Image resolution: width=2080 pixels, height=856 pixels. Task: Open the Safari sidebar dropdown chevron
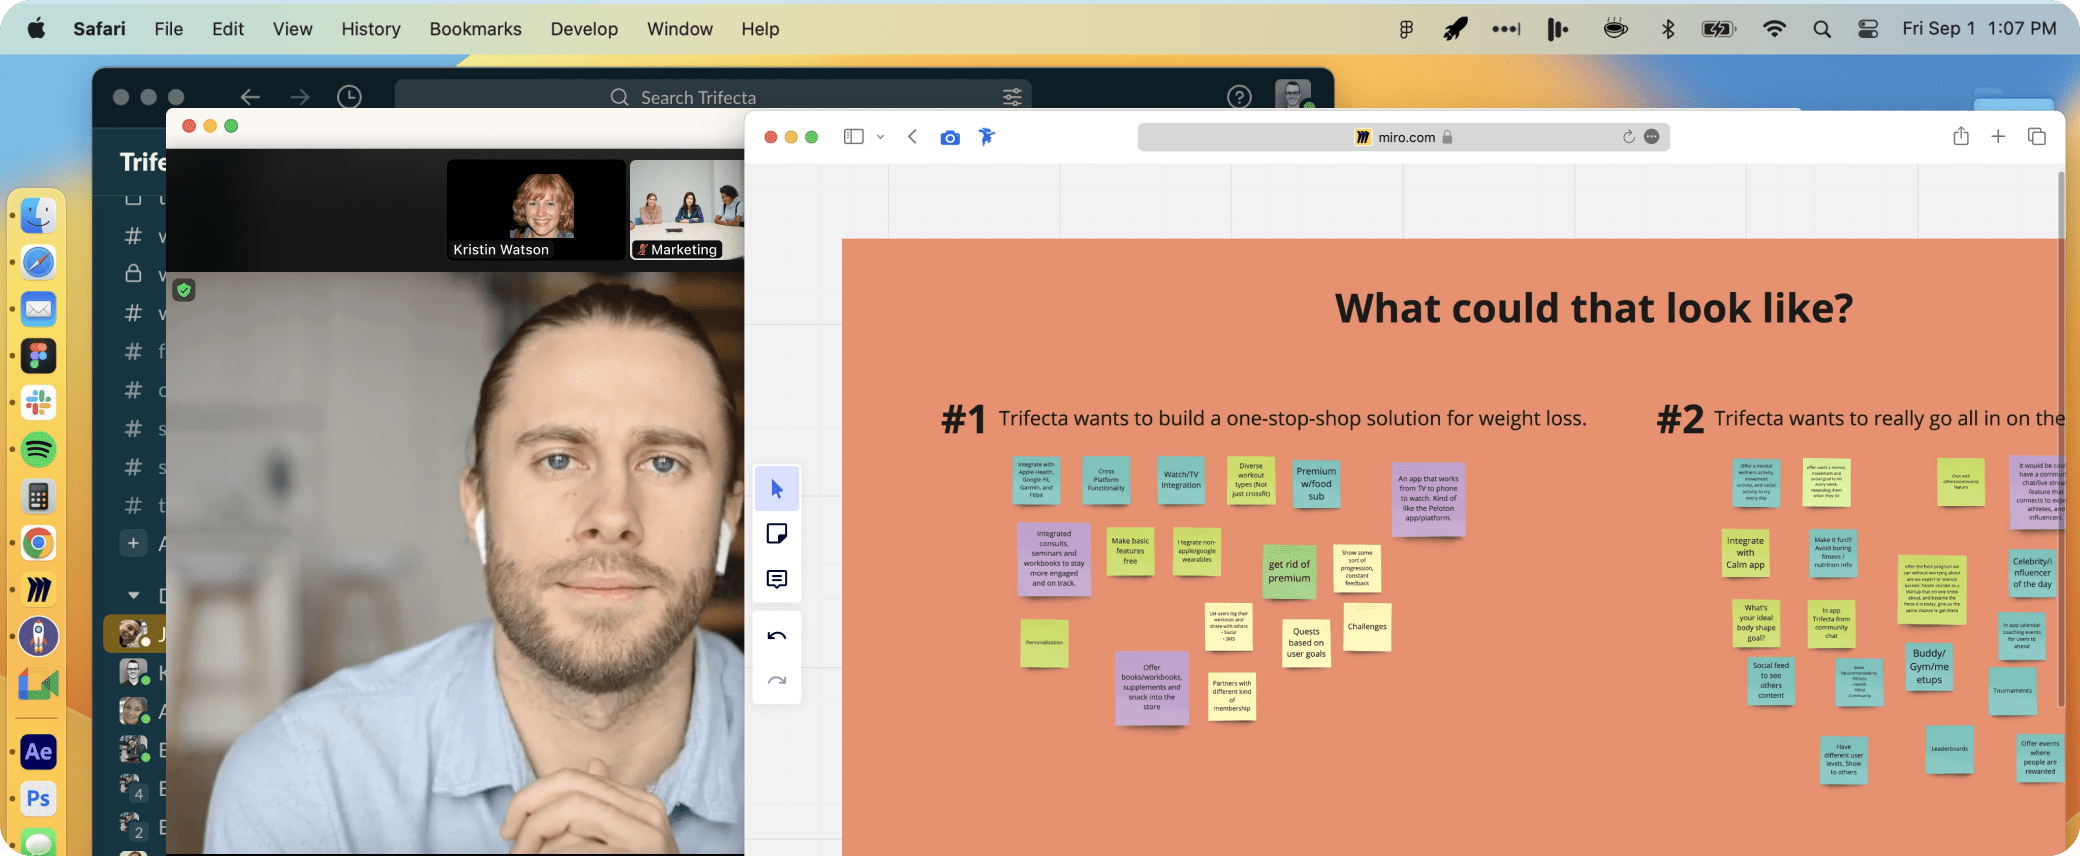point(880,137)
